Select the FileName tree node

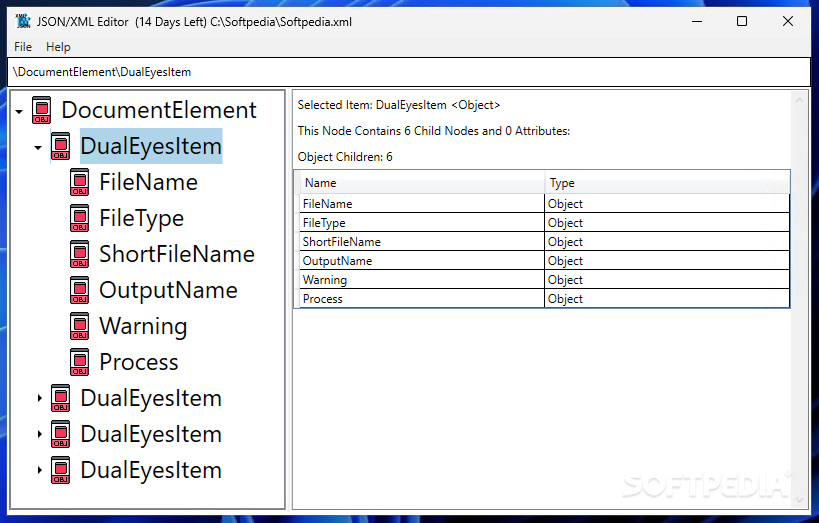(x=148, y=182)
